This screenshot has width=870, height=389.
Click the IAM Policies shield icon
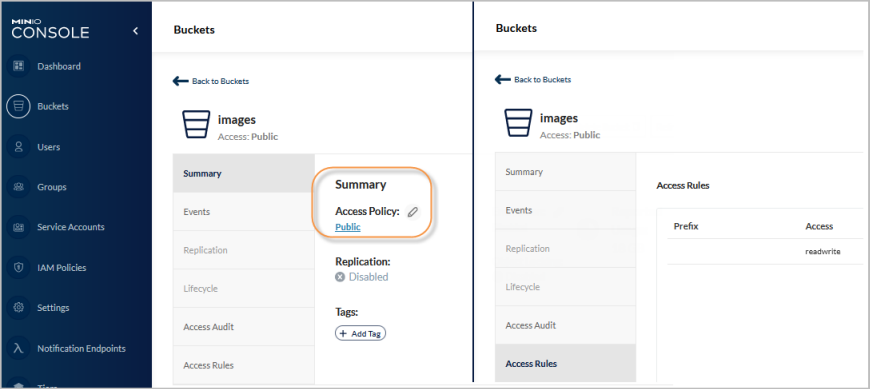point(18,267)
